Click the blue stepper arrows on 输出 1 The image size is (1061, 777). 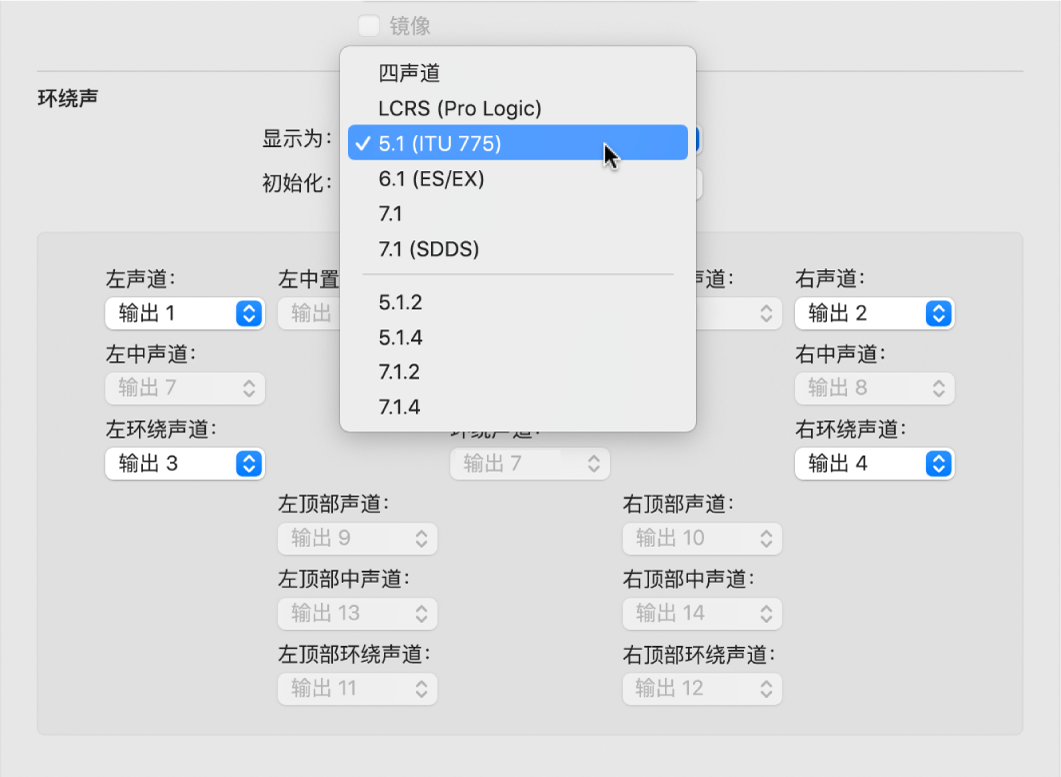point(249,313)
